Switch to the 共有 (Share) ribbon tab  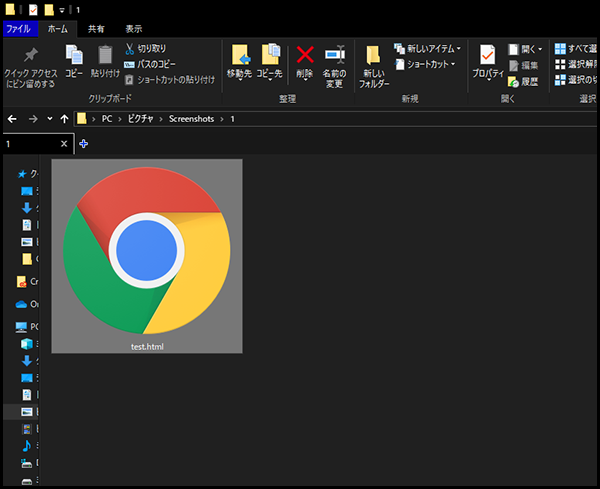tap(96, 29)
